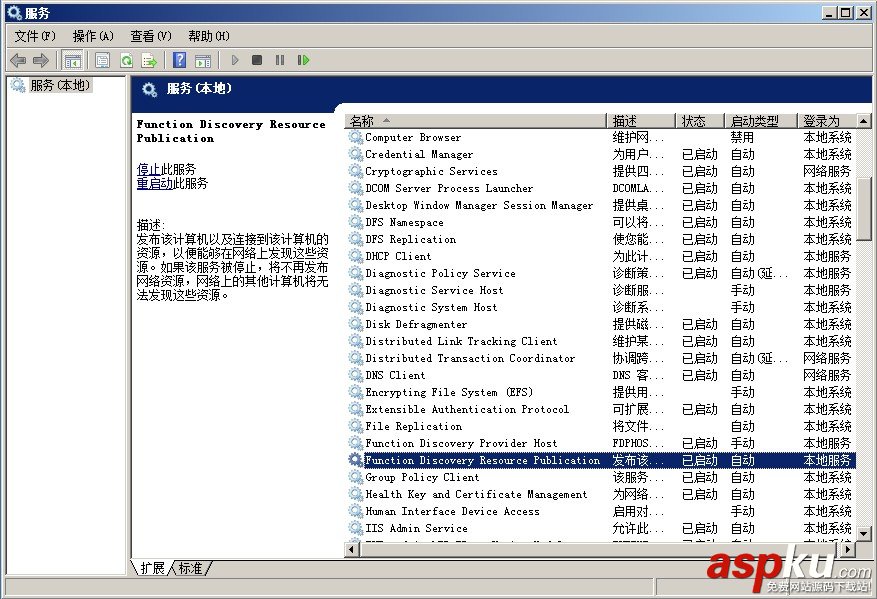Sort by the 描述 column header
Image resolution: width=877 pixels, height=599 pixels.
point(641,121)
